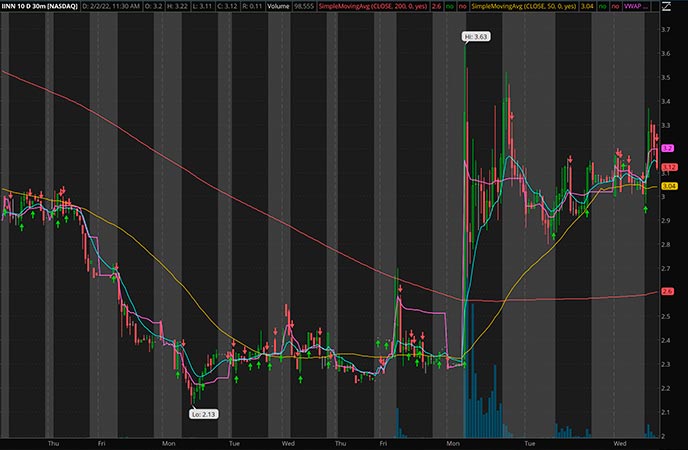Click the first Thu label on time axis

coord(53,441)
